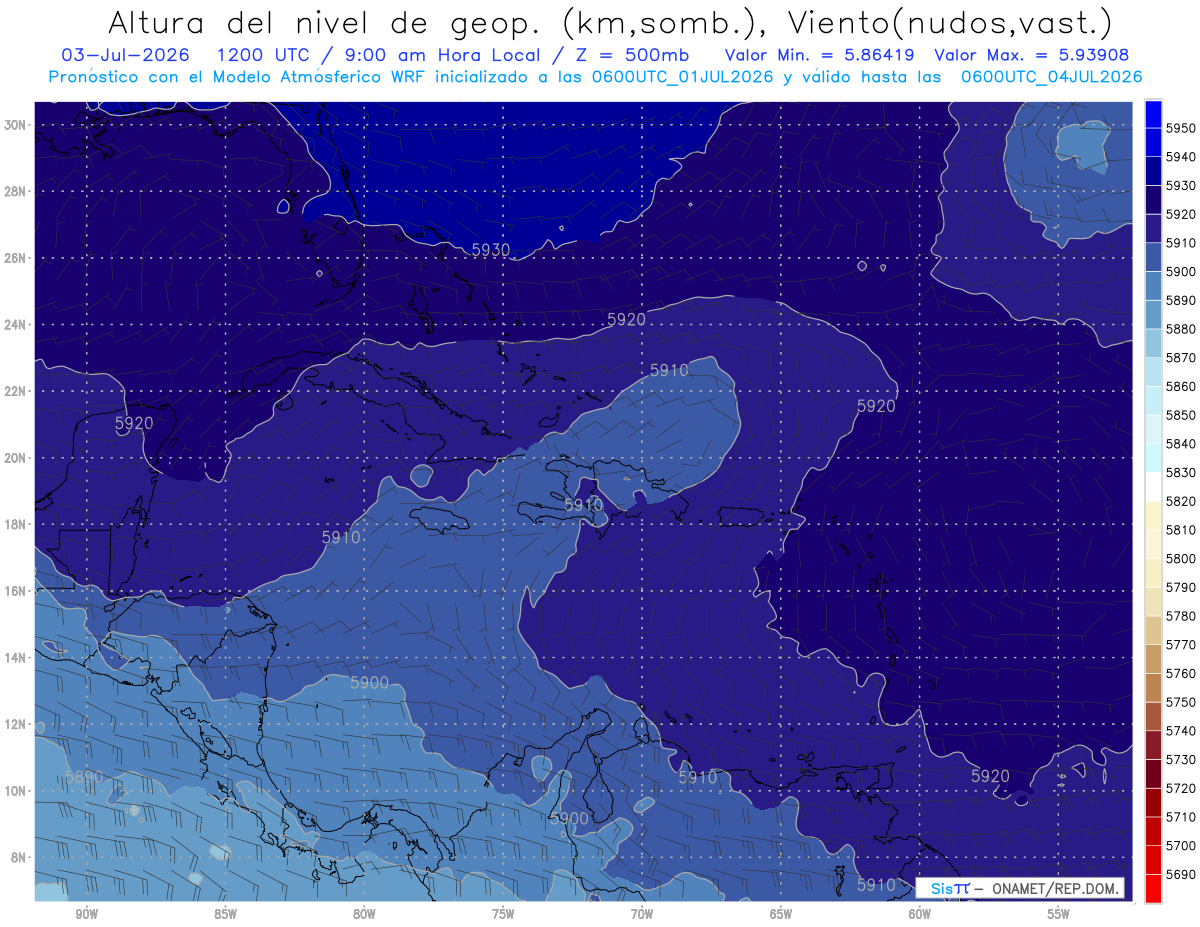1200x927 pixels.
Task: Click the '70W' longitude axis label
Action: [x=642, y=914]
